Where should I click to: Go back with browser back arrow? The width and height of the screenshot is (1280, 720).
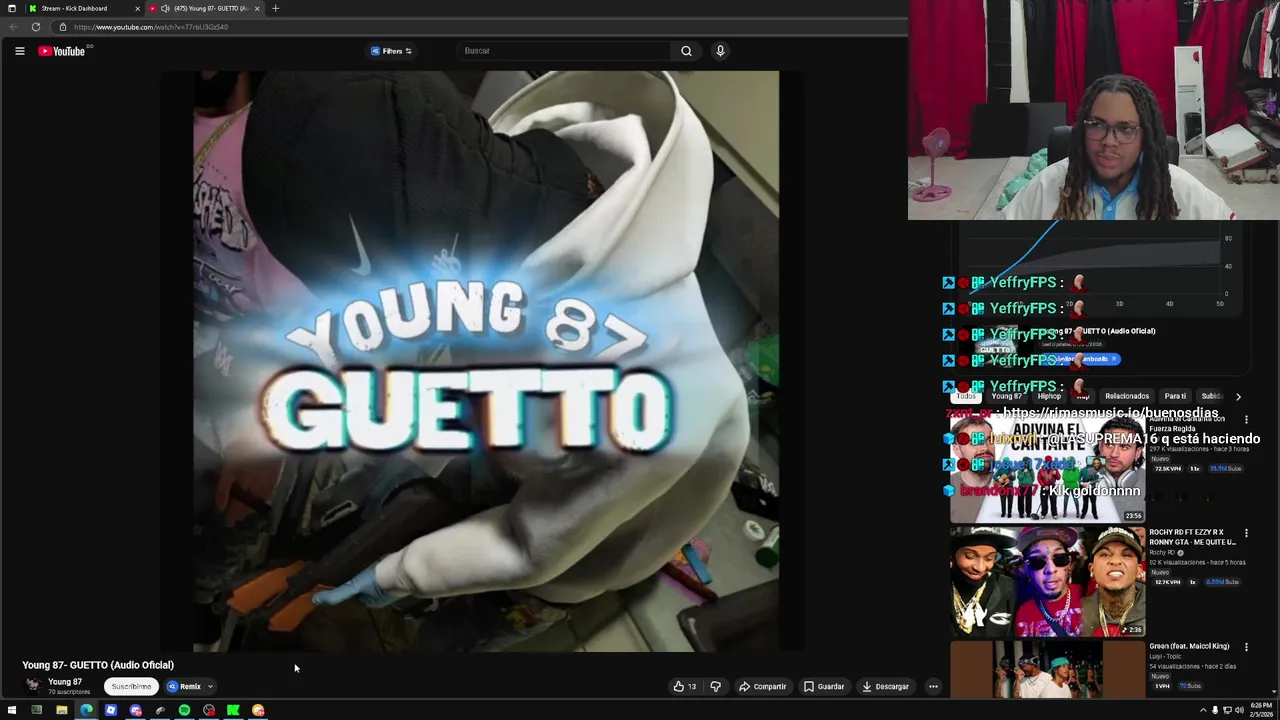pyautogui.click(x=14, y=27)
